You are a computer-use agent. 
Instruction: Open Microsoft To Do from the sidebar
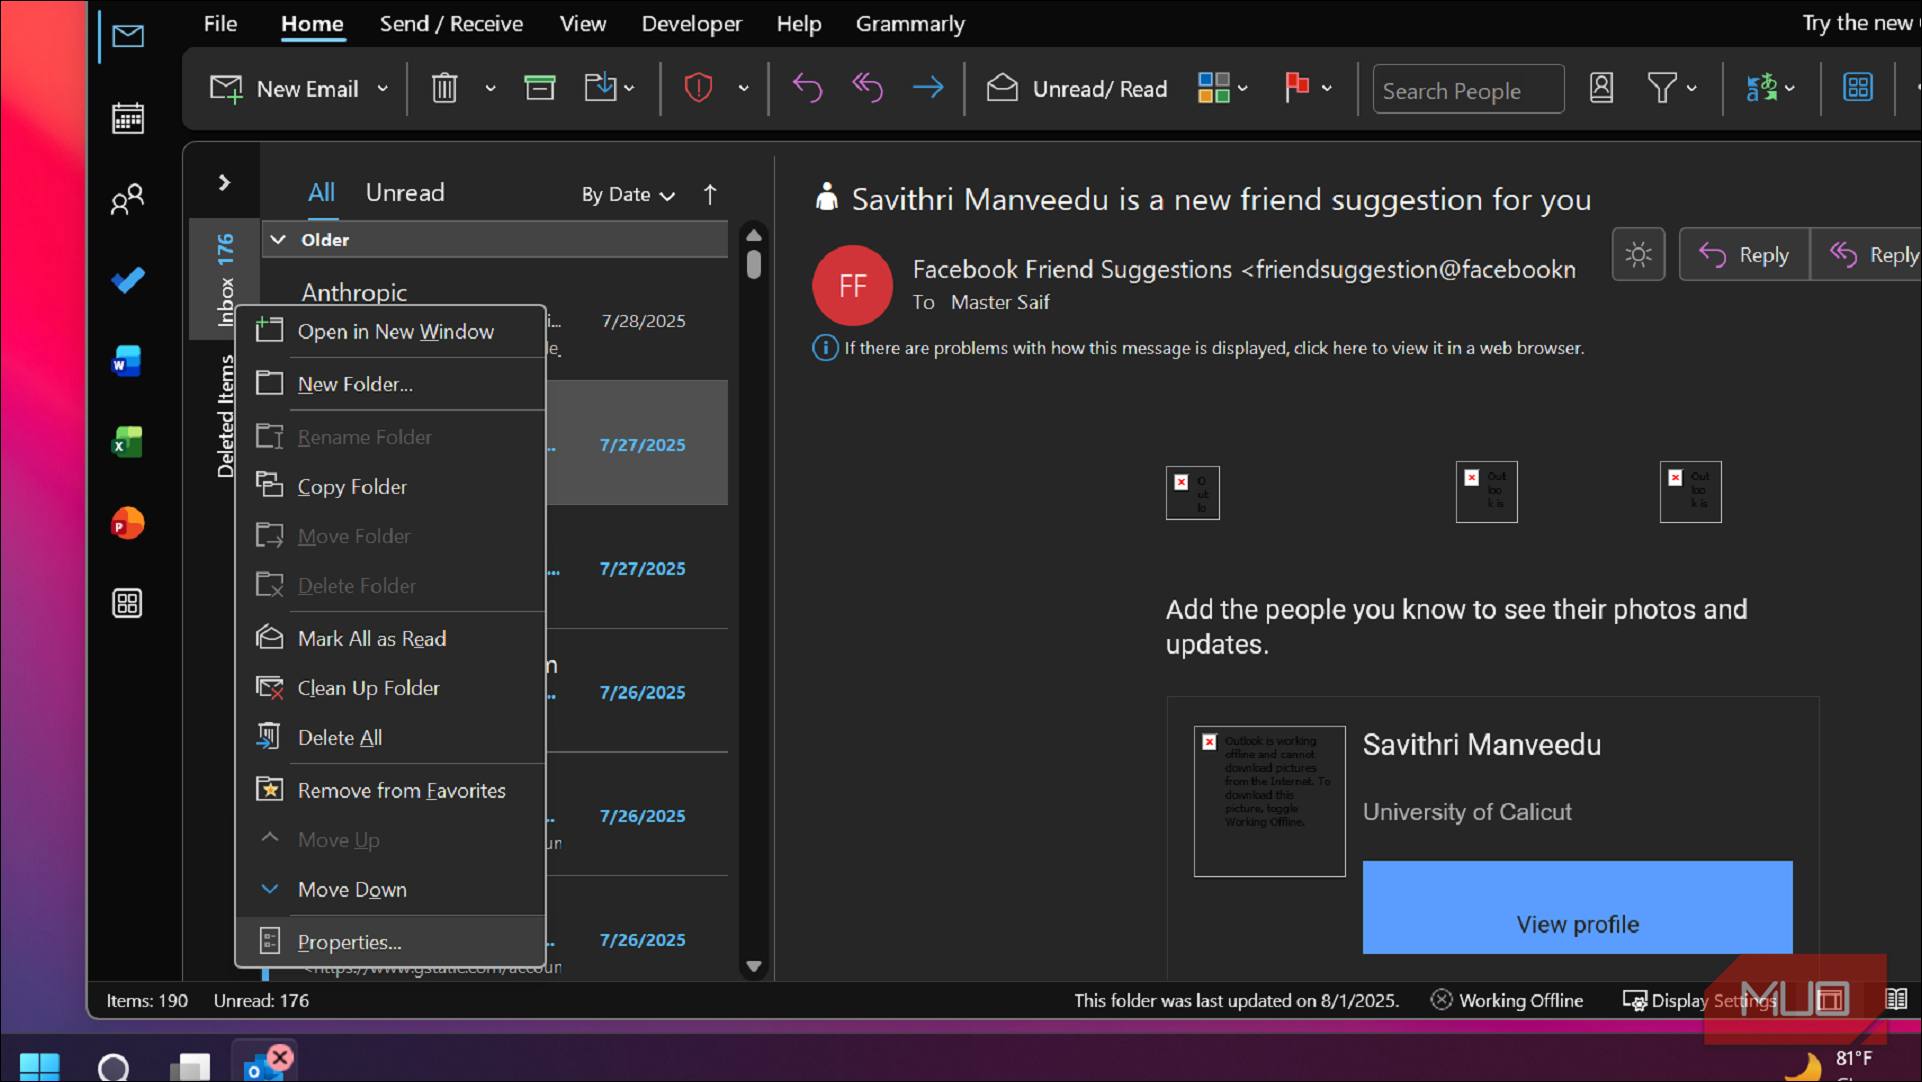[x=127, y=280]
